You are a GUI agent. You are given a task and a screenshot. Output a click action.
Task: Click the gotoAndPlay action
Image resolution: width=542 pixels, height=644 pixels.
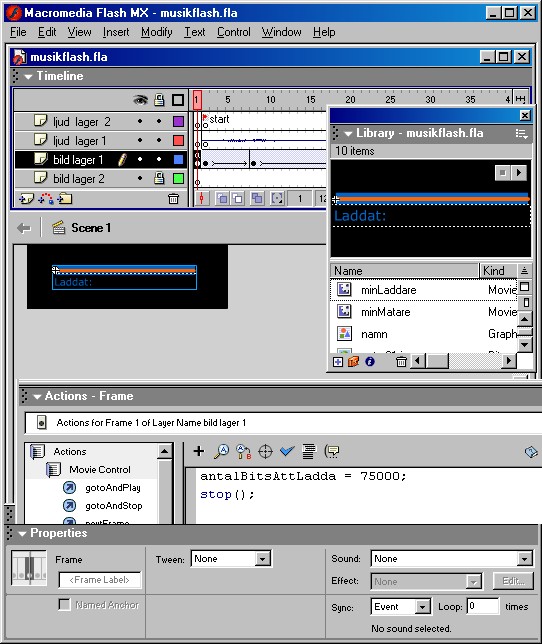113,488
